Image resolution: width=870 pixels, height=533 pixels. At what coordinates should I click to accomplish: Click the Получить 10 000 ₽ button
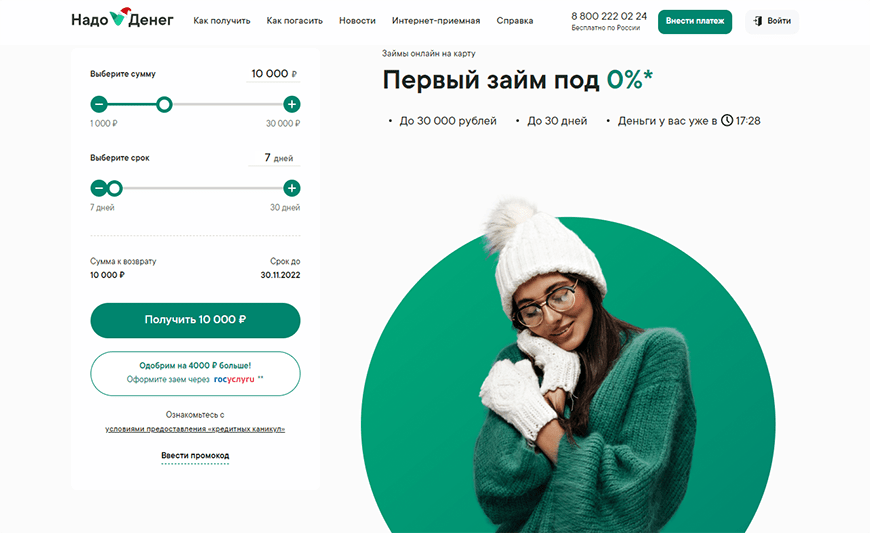coord(195,320)
